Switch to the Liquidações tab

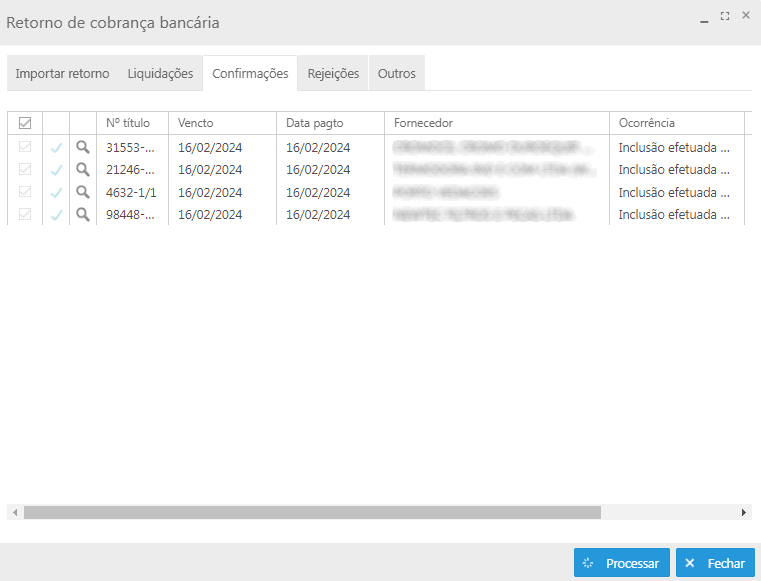[x=160, y=74]
